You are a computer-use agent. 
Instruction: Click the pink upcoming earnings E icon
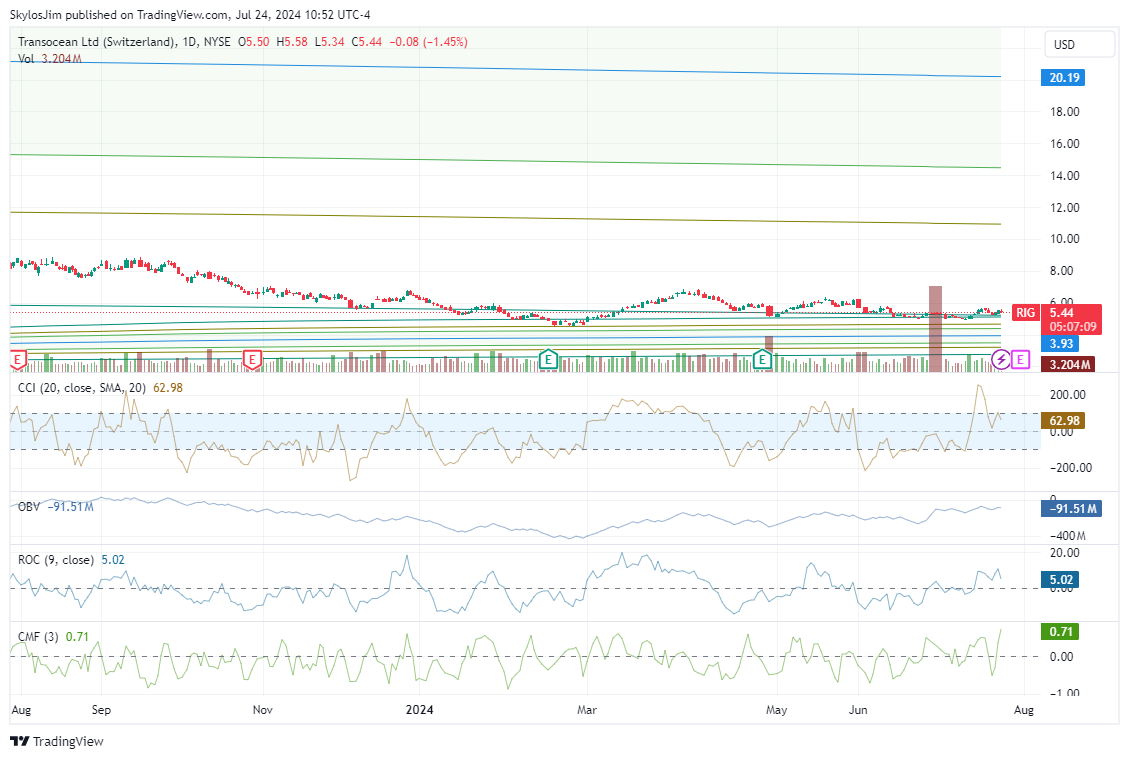(1020, 359)
